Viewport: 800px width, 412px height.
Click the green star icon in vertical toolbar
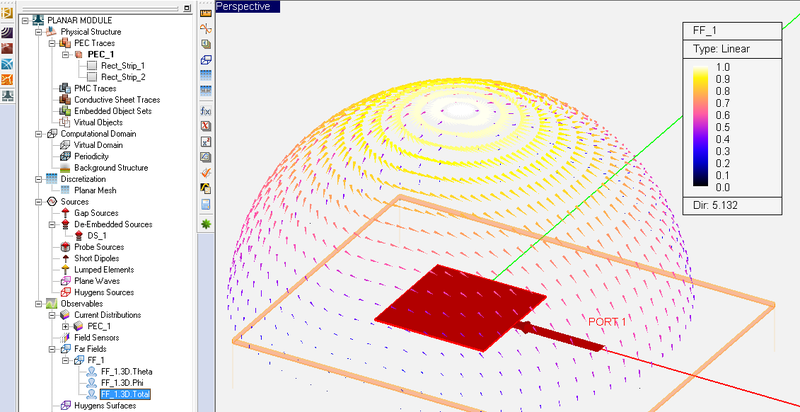click(x=205, y=223)
